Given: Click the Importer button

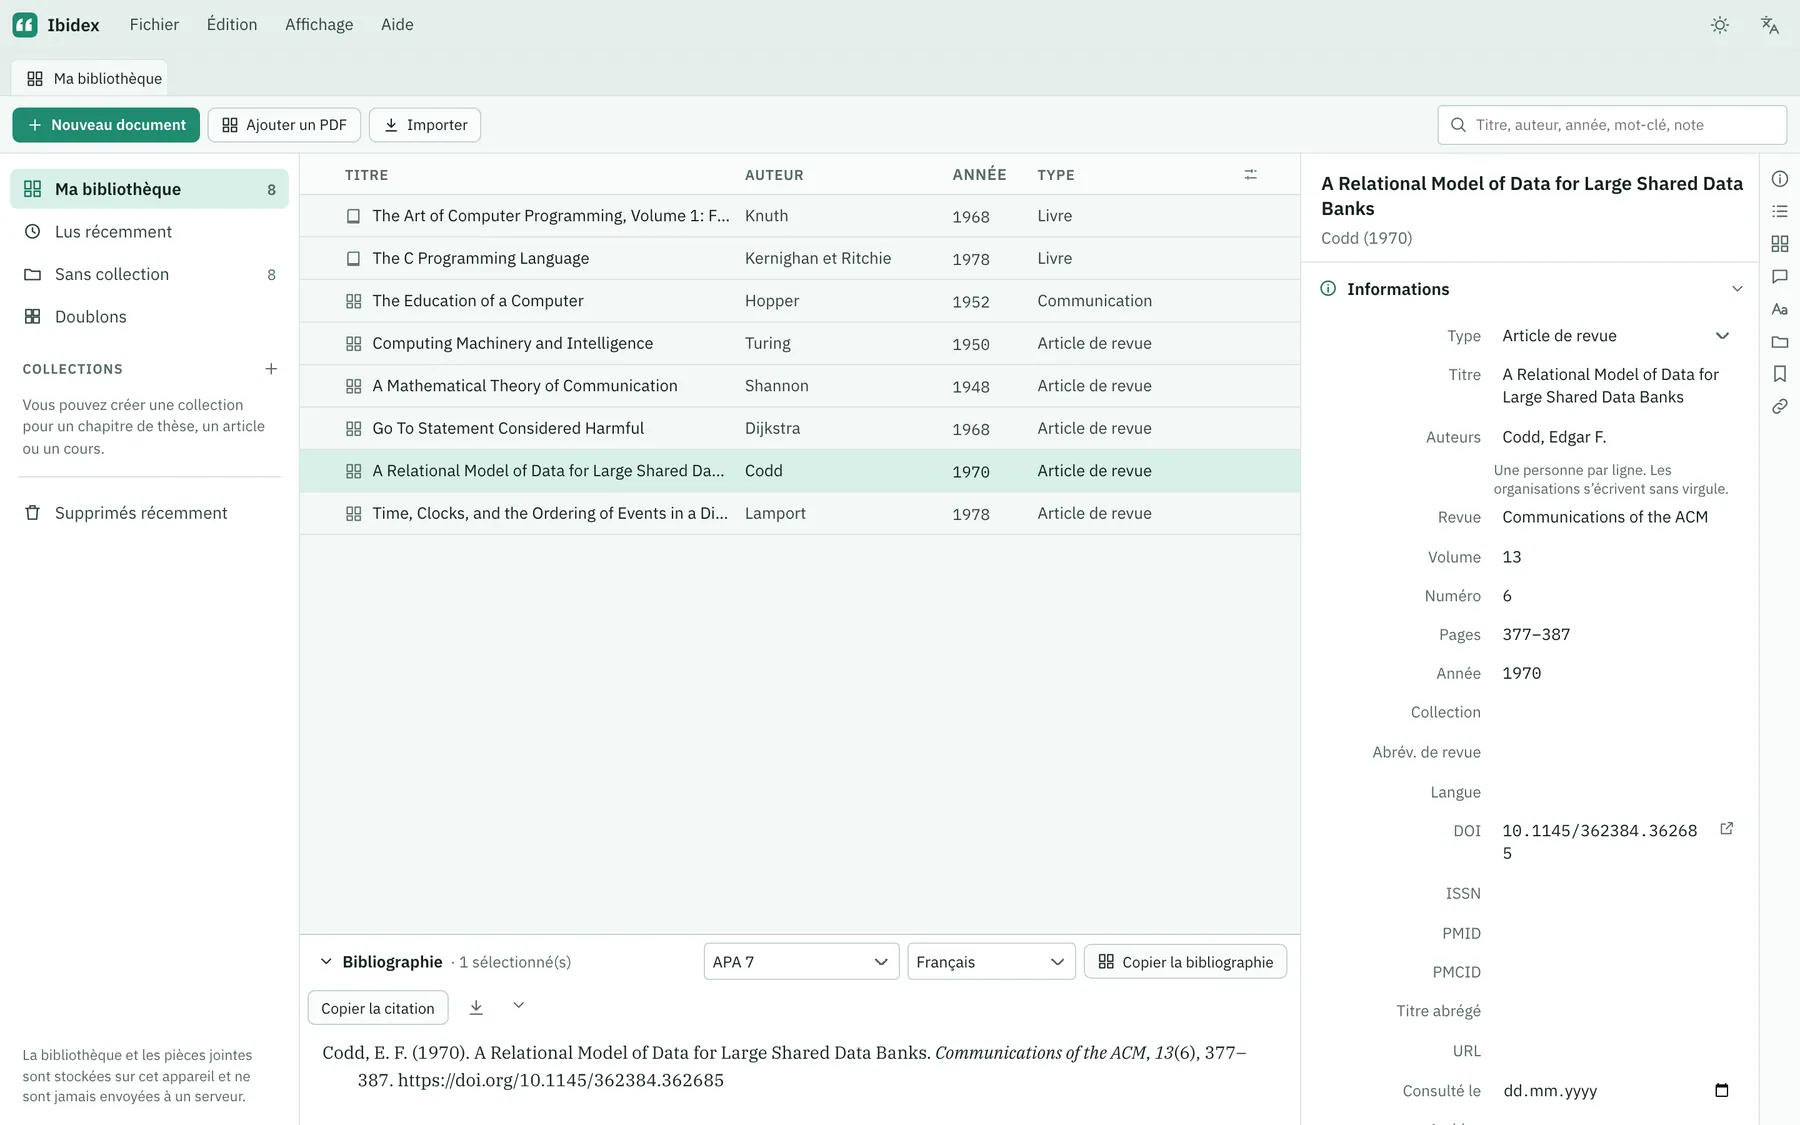Looking at the screenshot, I should pyautogui.click(x=425, y=125).
